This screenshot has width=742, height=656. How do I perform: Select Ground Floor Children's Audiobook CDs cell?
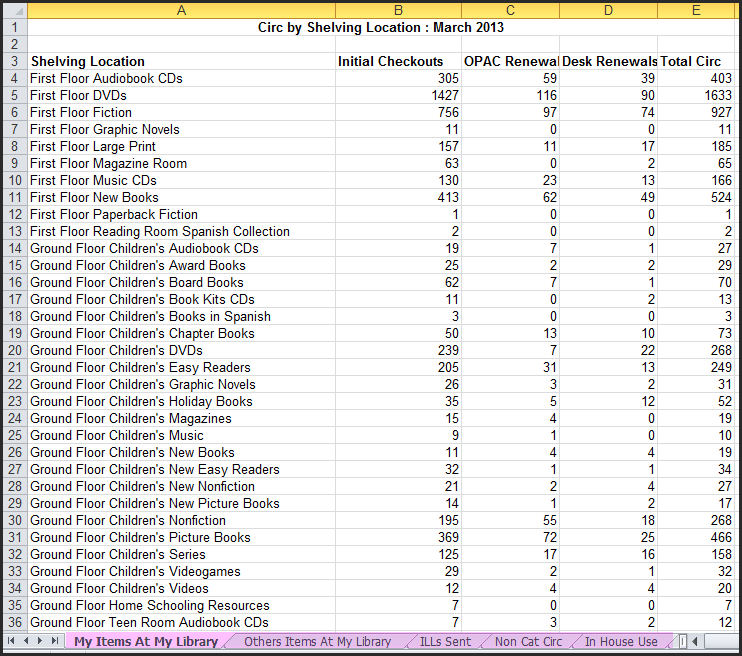pyautogui.click(x=181, y=248)
